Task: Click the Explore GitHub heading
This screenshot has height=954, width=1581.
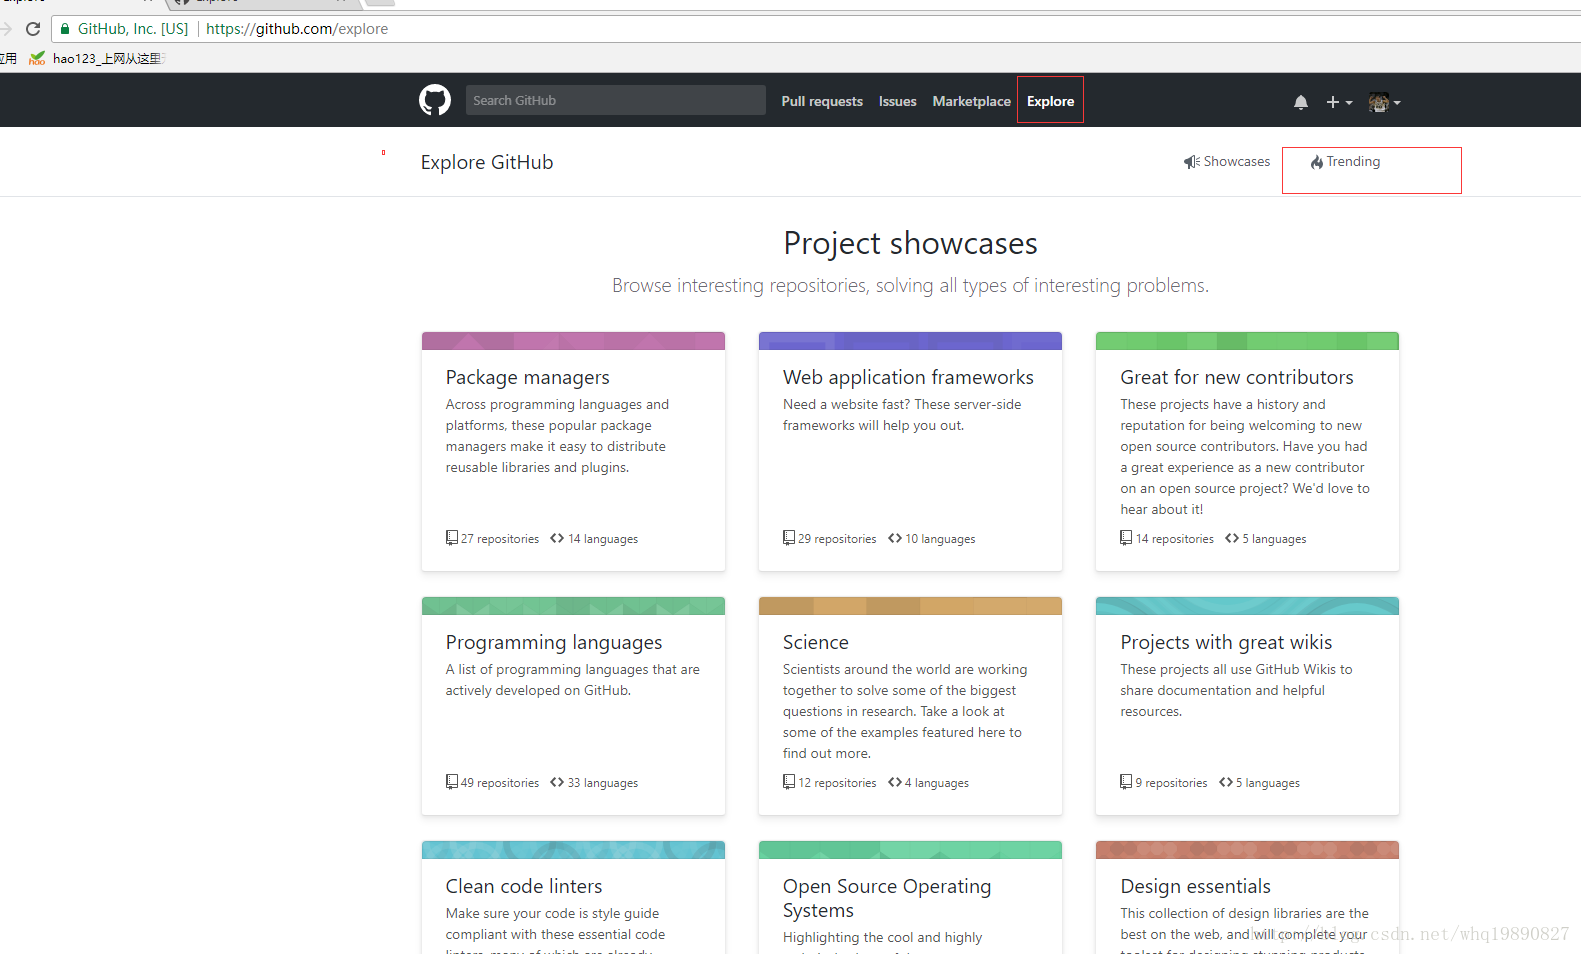Action: 487,162
